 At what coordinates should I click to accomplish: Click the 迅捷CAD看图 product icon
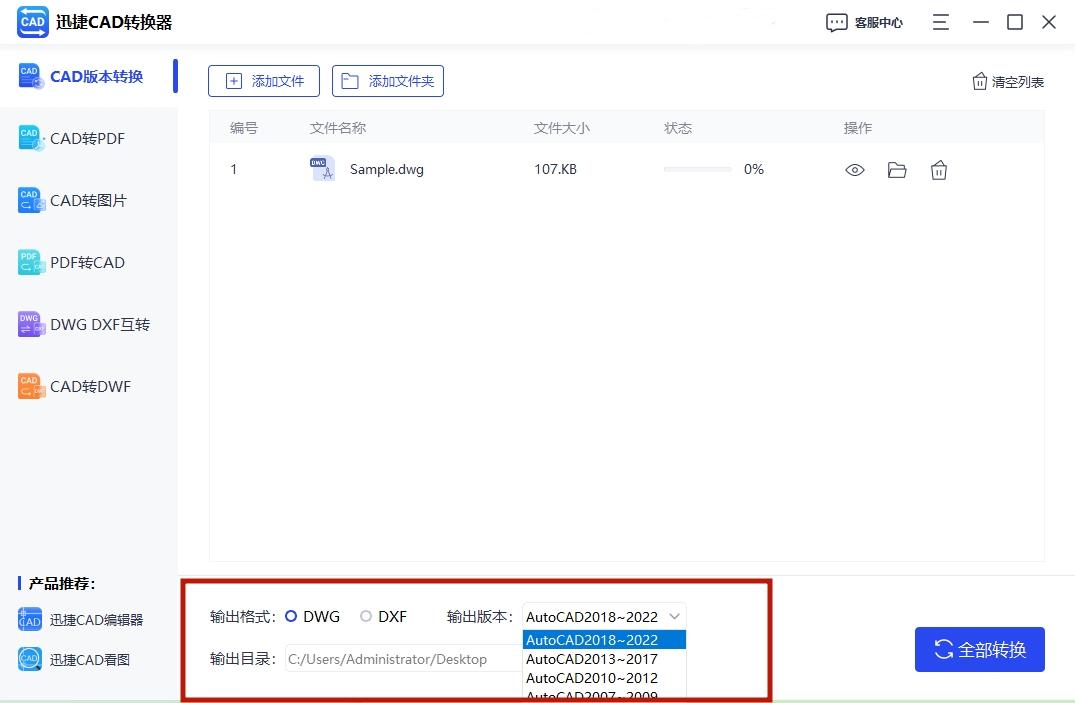(29, 659)
